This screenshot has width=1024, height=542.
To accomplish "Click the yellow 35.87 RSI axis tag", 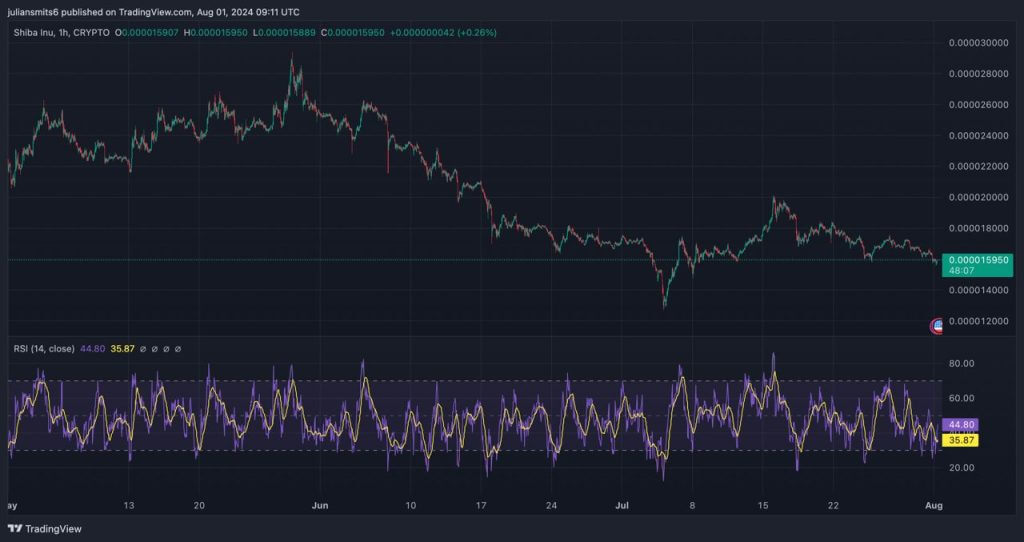I will 960,441.
